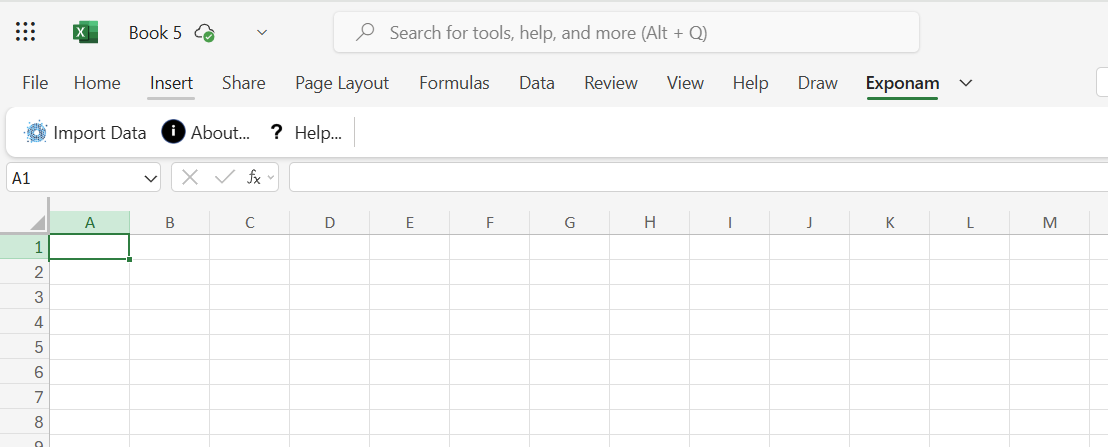
Task: Click the fill handle of cell A1
Action: click(129, 259)
